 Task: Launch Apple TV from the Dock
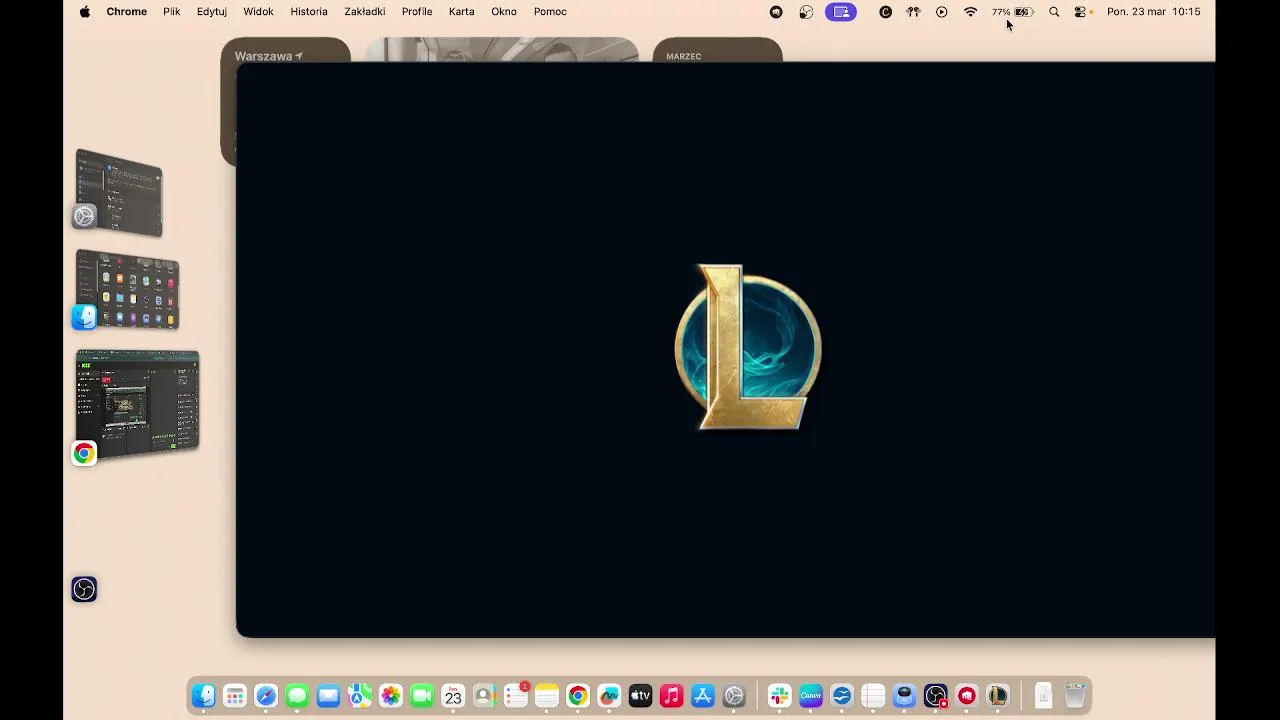(640, 696)
